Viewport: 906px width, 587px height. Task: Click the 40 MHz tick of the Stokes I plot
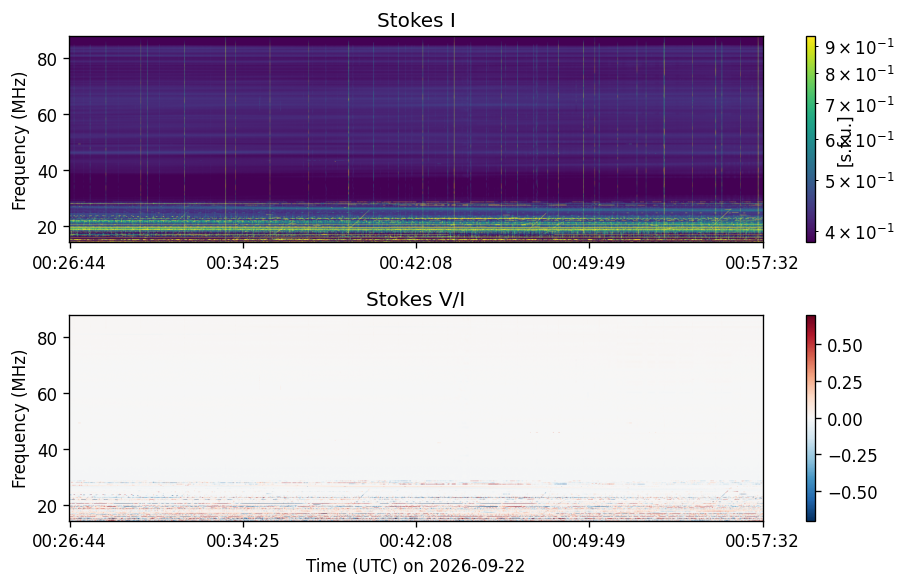click(x=47, y=171)
